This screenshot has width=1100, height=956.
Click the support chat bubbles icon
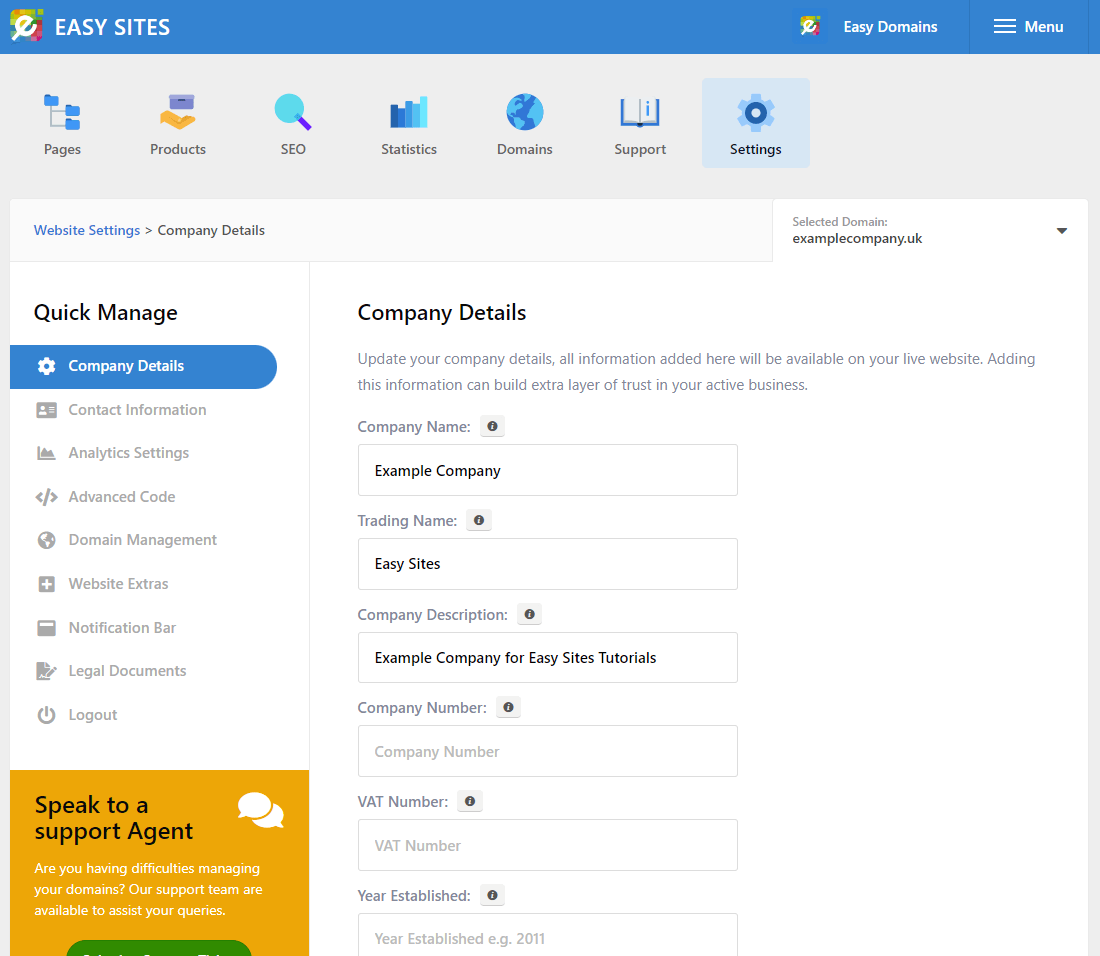point(260,810)
